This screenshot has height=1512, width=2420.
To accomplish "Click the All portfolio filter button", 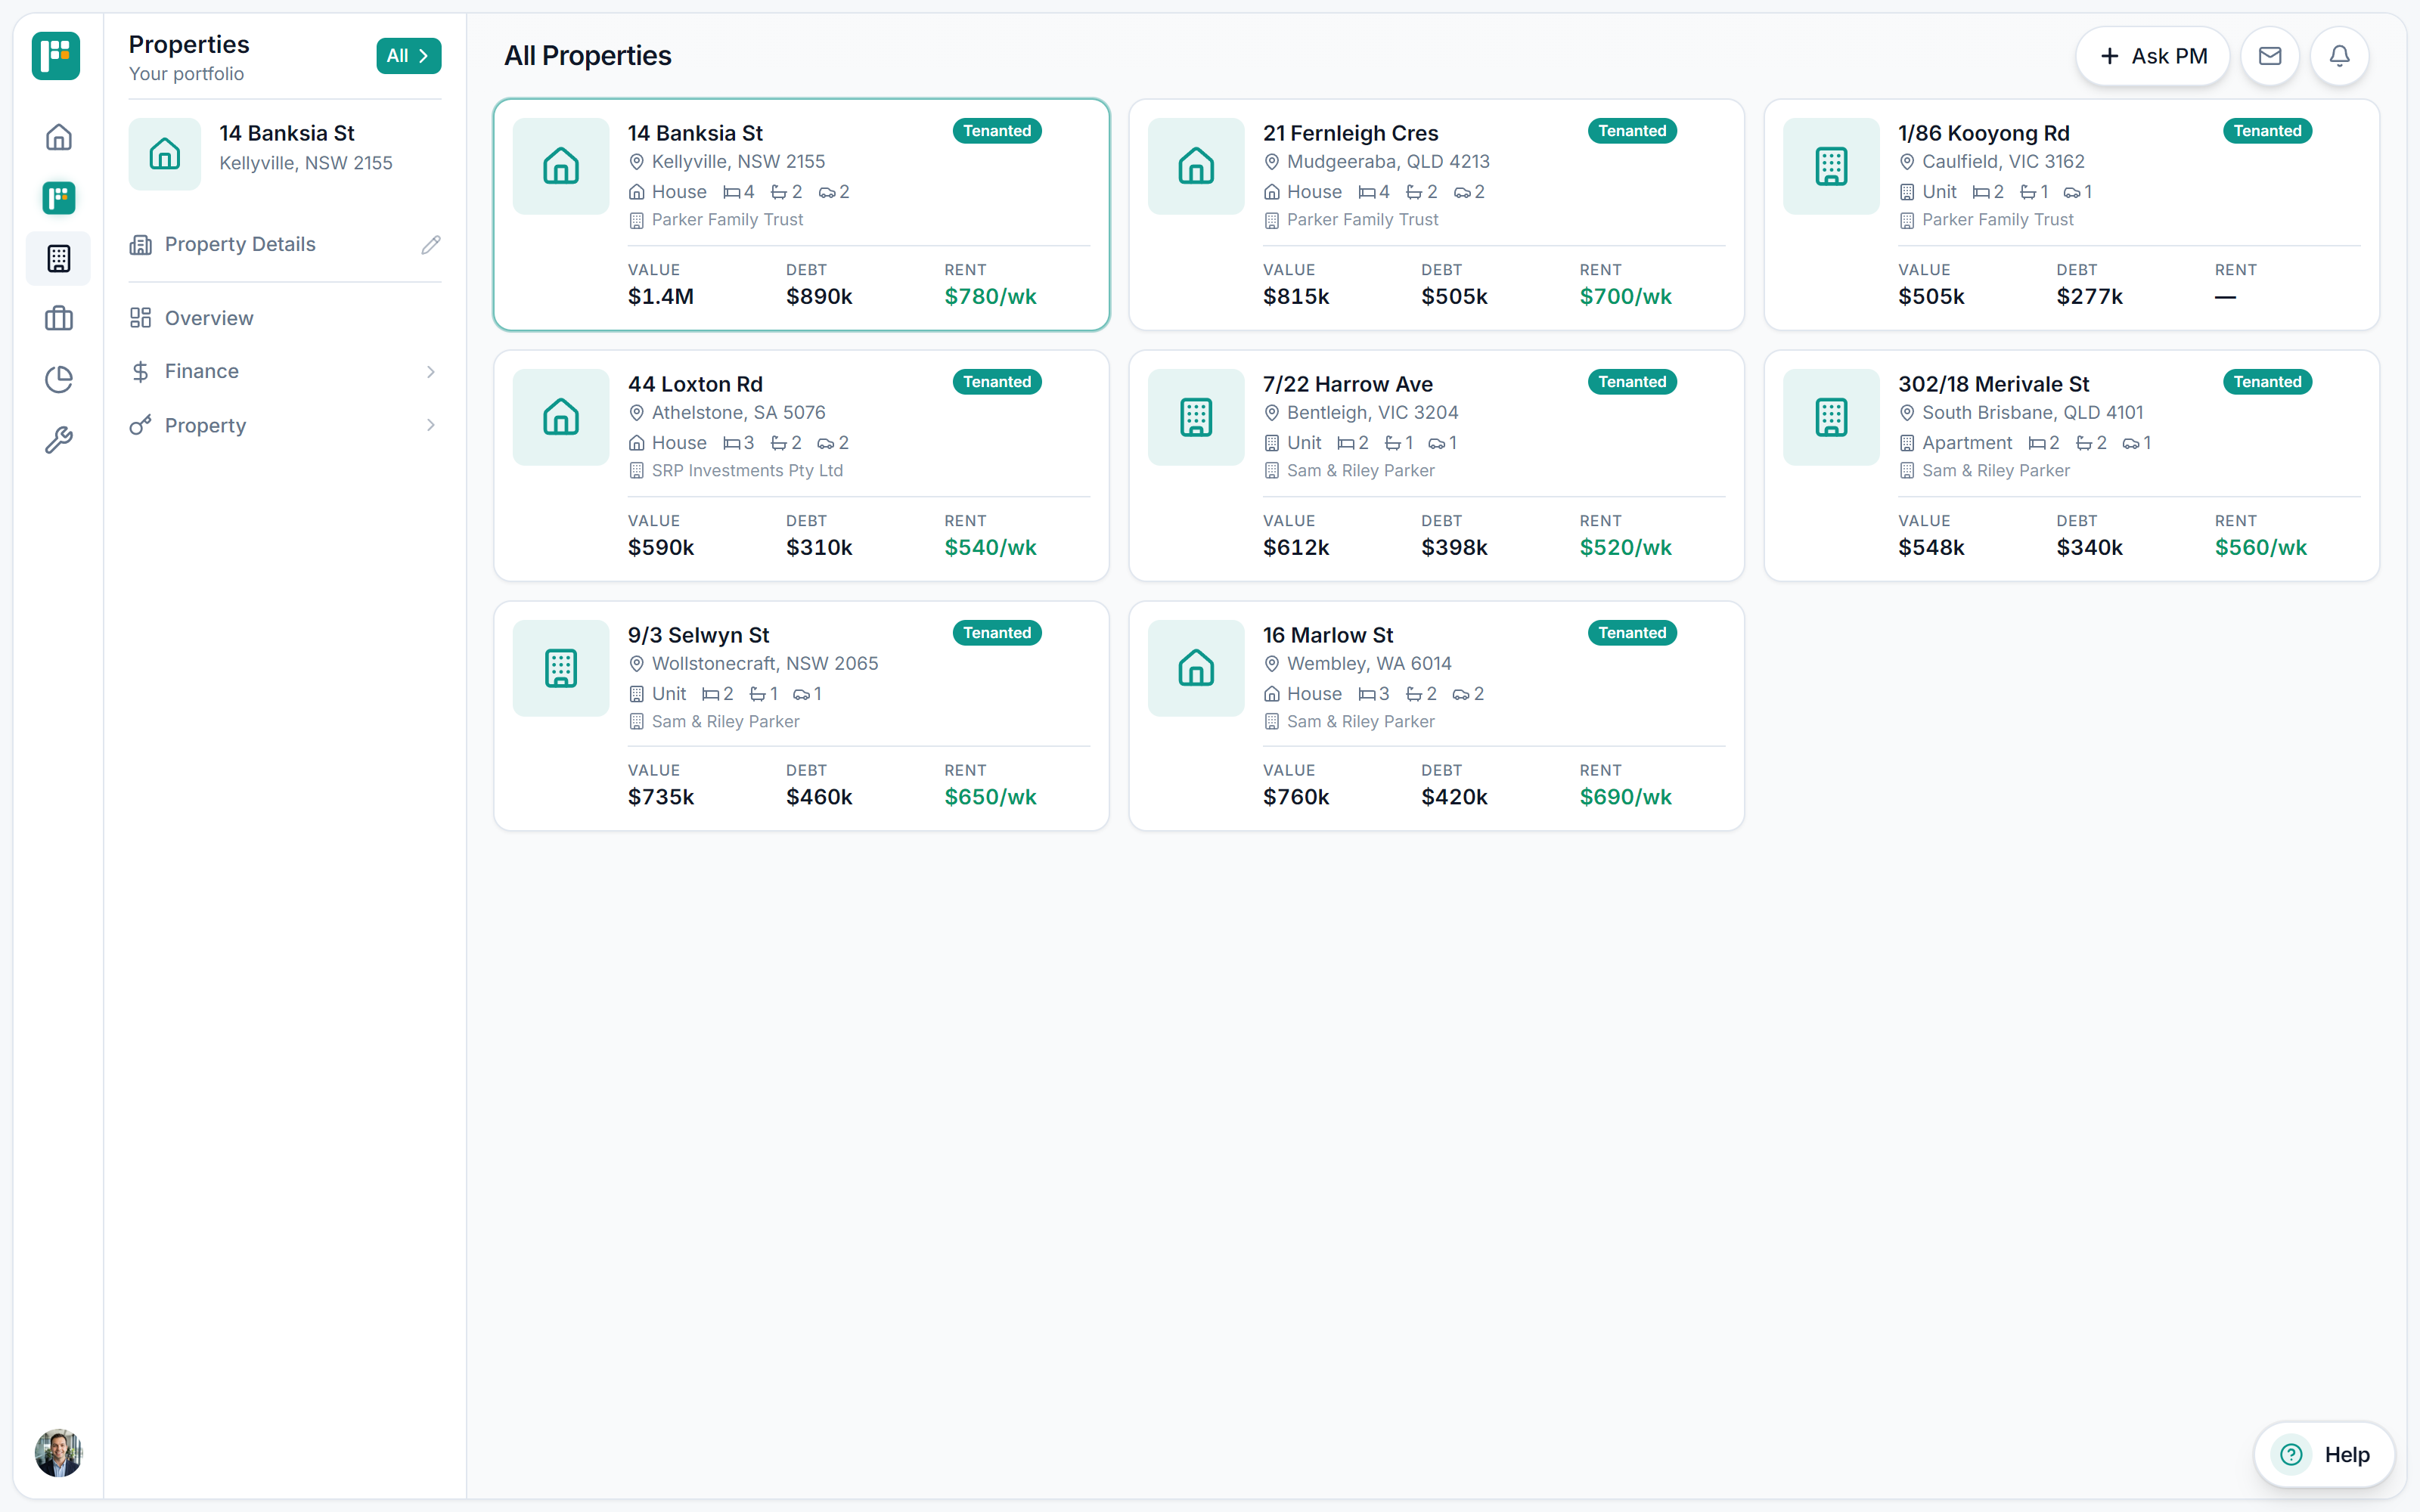I will click(408, 56).
